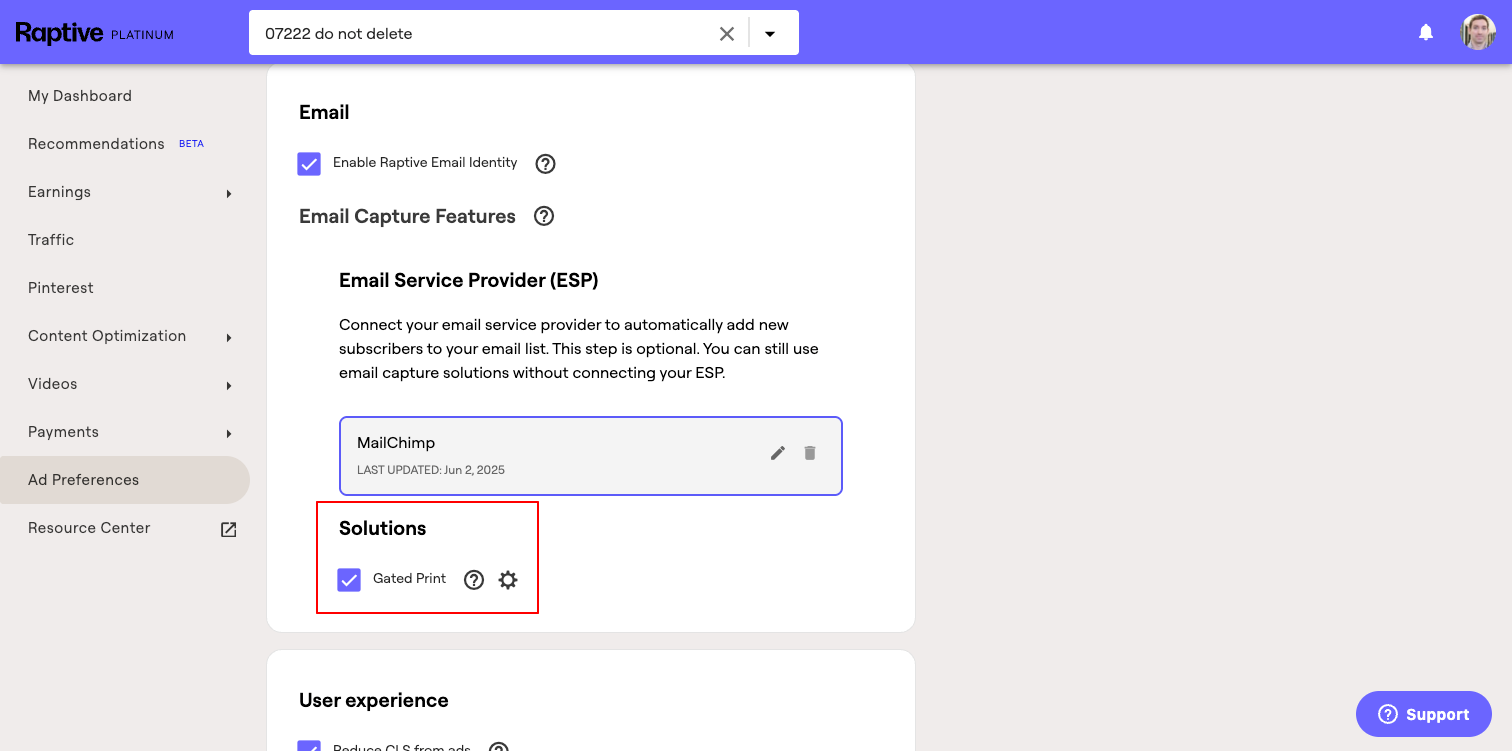Click the 'Solutions' heading
The height and width of the screenshot is (751, 1512).
[x=383, y=529]
